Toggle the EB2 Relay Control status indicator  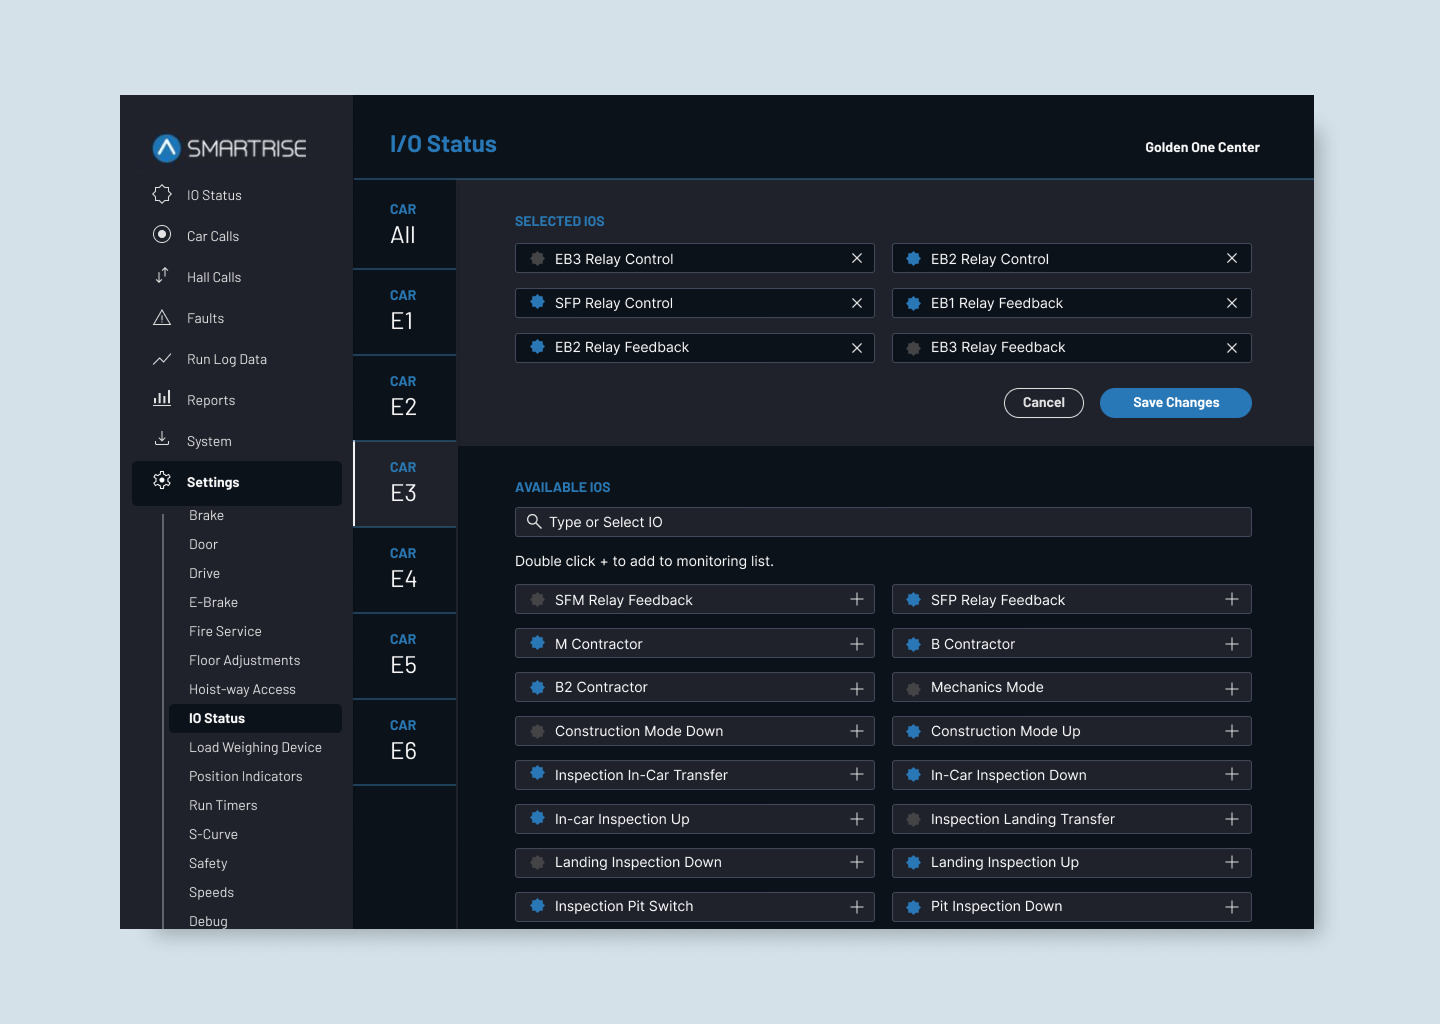[x=913, y=259]
